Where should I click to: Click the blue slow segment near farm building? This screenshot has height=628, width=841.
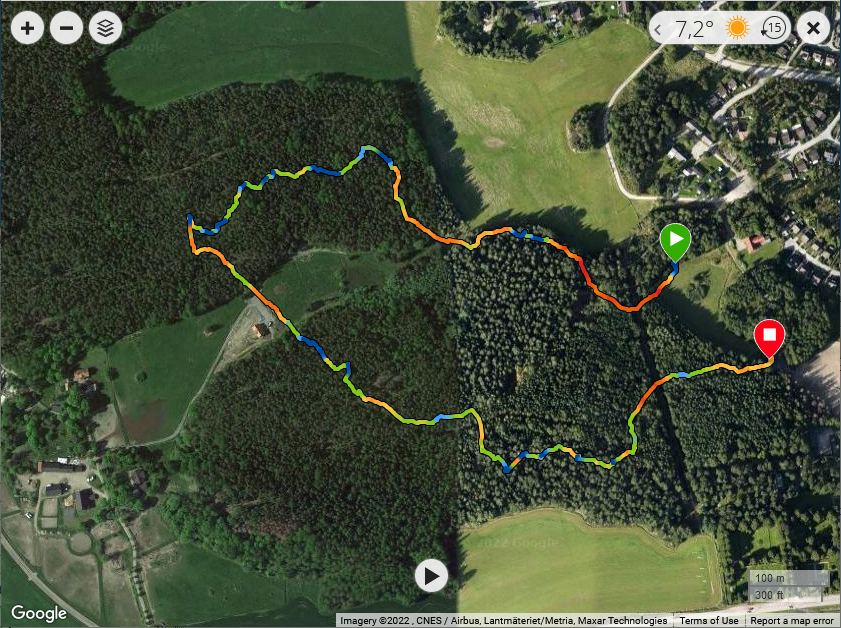(x=312, y=345)
